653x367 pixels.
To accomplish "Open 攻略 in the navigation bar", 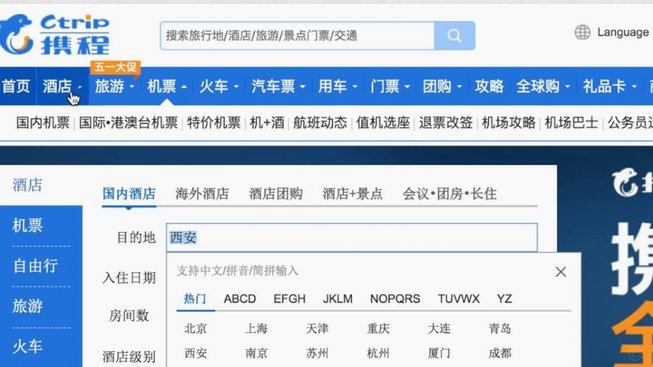I will (489, 86).
